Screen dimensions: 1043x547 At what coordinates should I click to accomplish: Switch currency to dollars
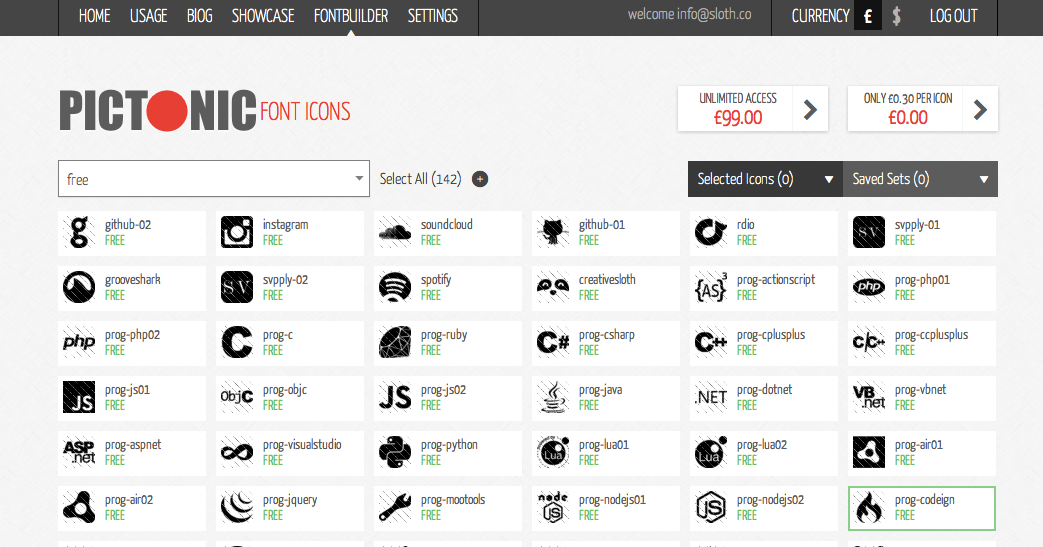(896, 17)
